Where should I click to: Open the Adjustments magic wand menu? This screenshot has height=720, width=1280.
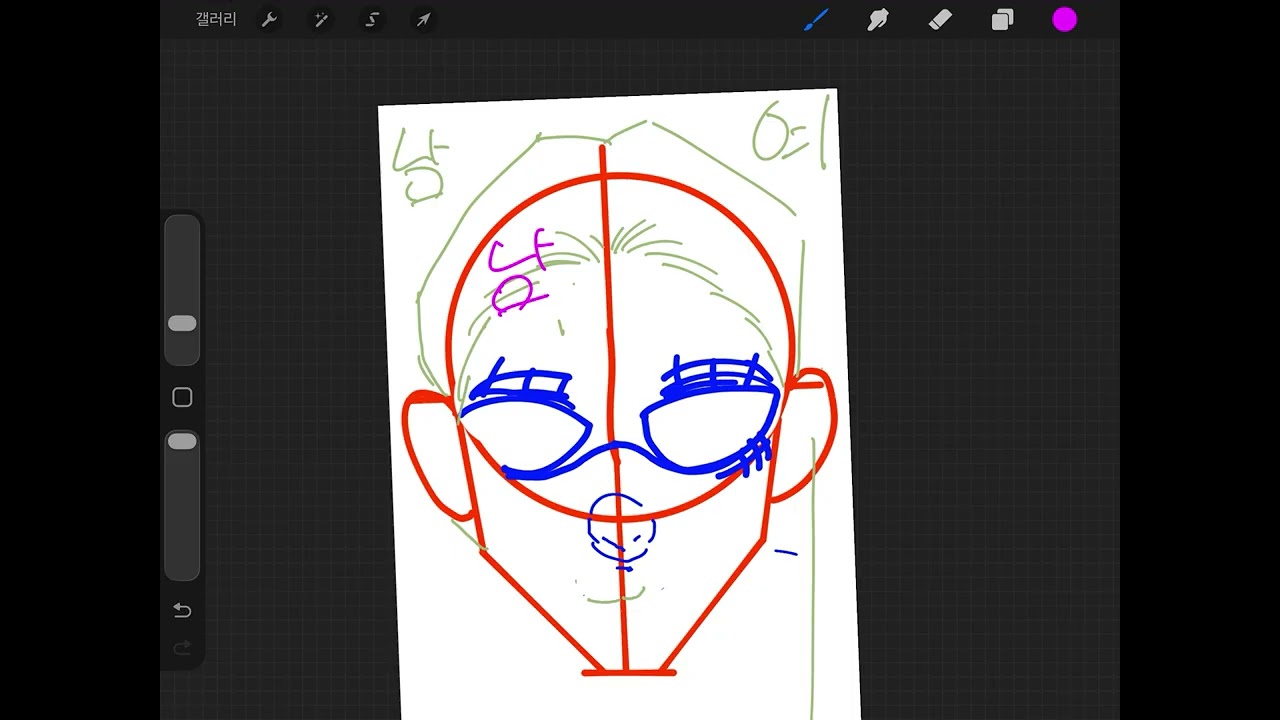(321, 20)
